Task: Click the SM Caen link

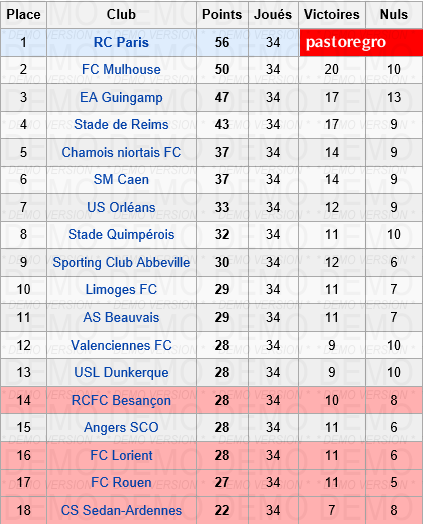Action: pyautogui.click(x=121, y=179)
